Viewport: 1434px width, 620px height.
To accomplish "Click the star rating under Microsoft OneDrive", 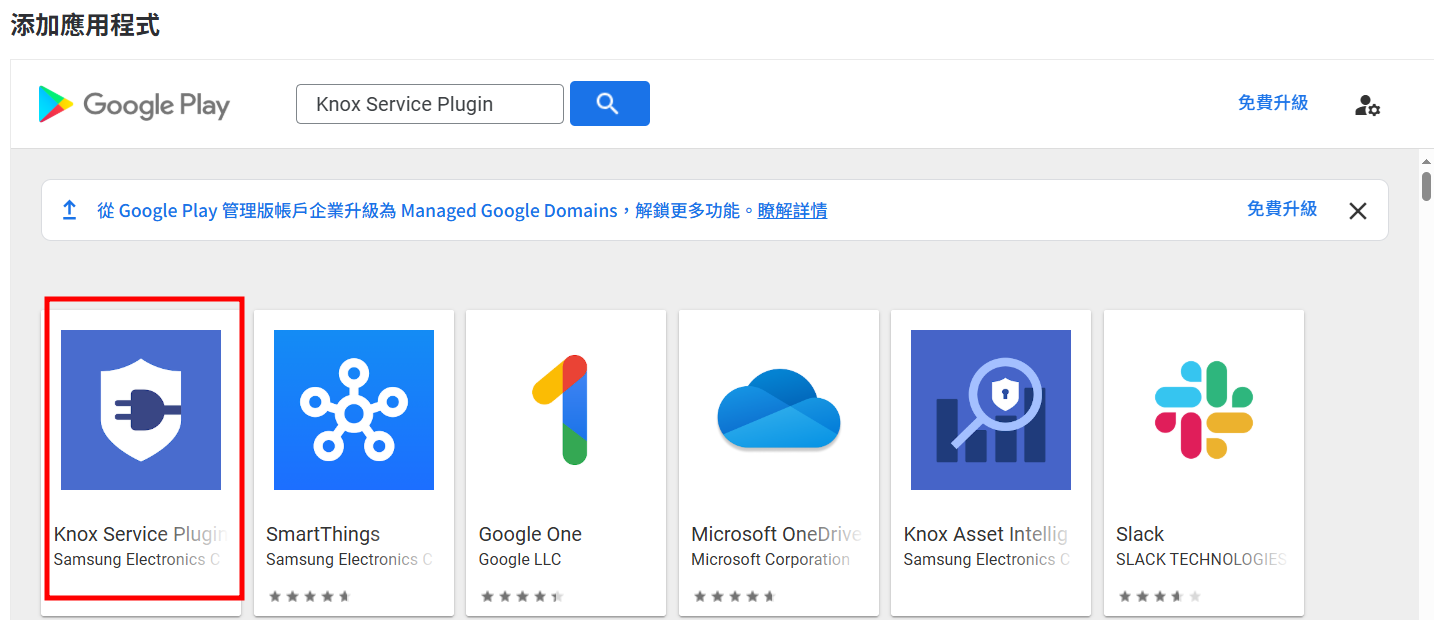I will [x=734, y=597].
